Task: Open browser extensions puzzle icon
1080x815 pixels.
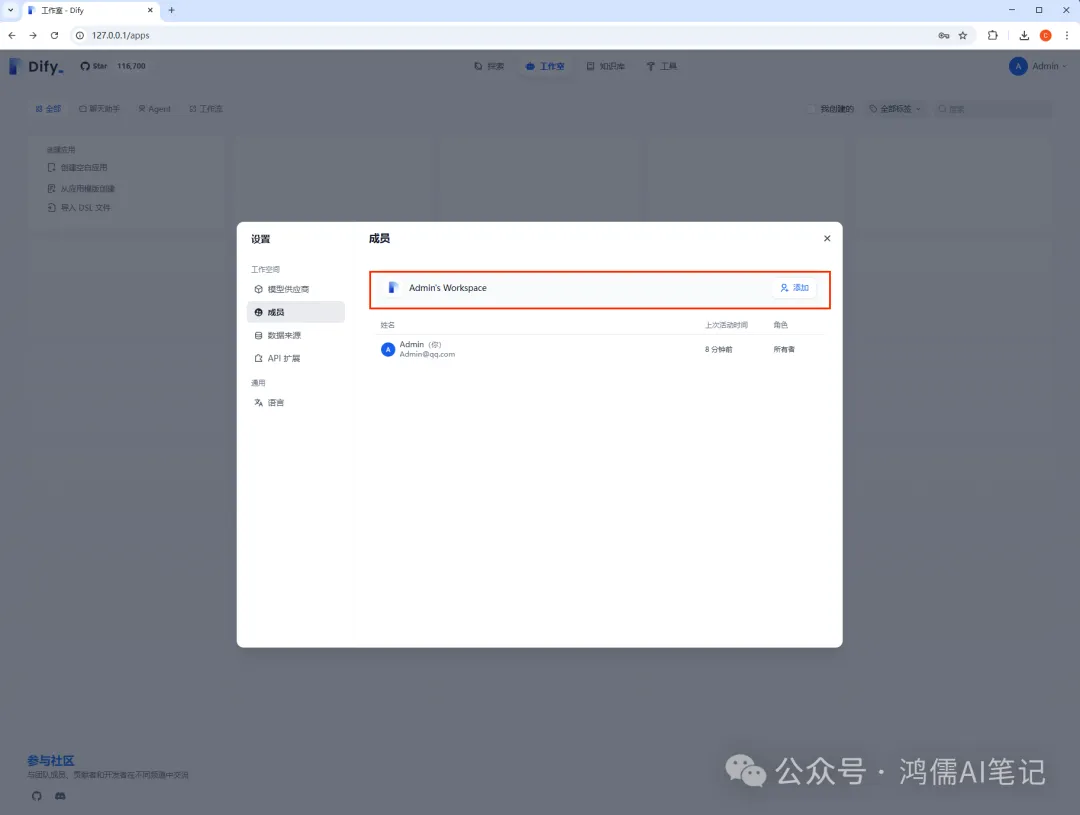Action: pos(993,35)
